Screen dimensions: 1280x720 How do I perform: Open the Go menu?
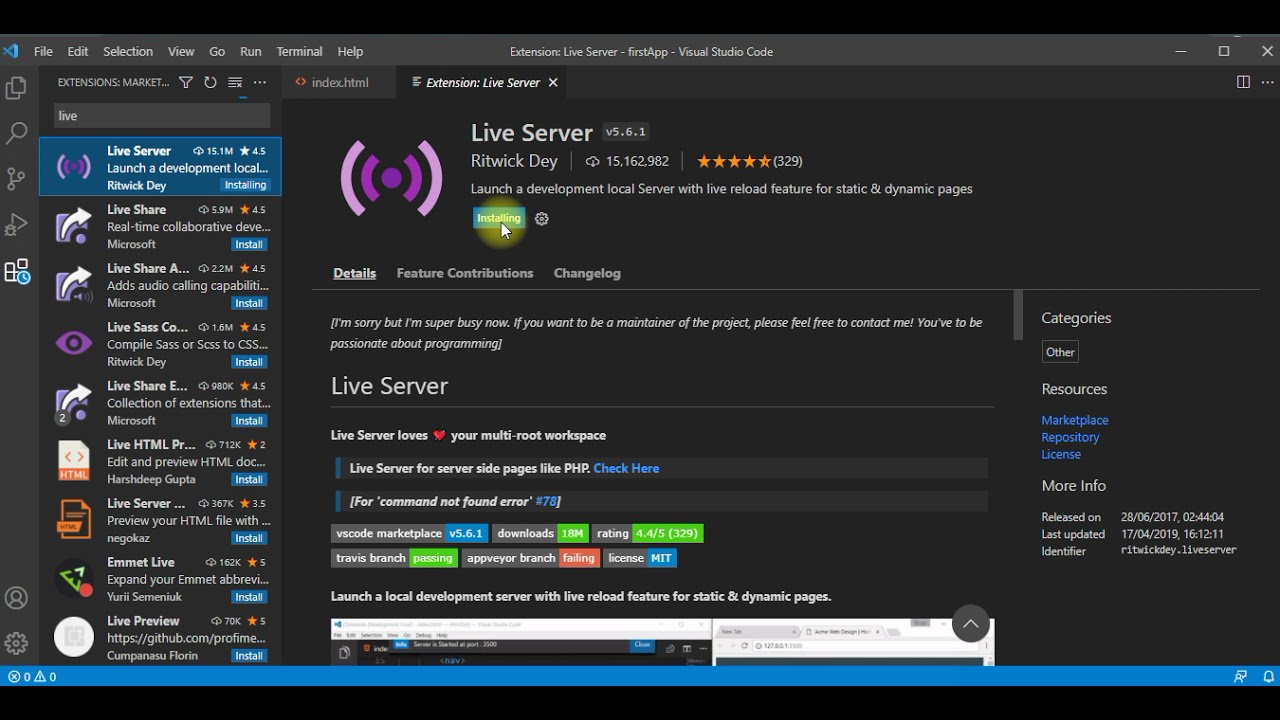(217, 51)
